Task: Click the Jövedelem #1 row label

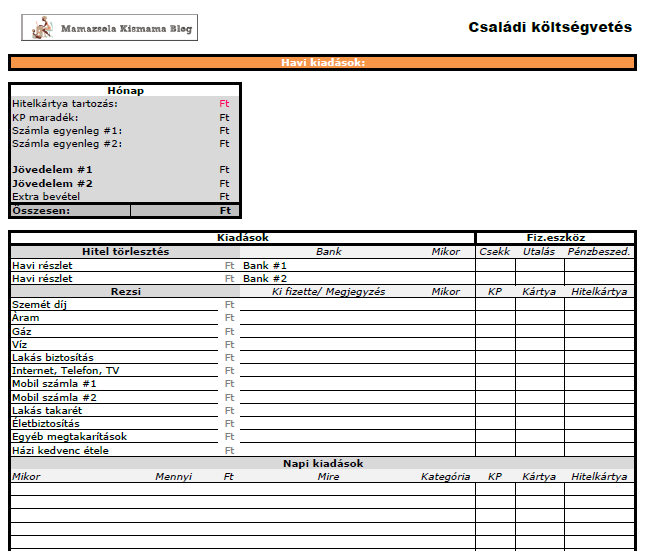Action: tap(52, 170)
